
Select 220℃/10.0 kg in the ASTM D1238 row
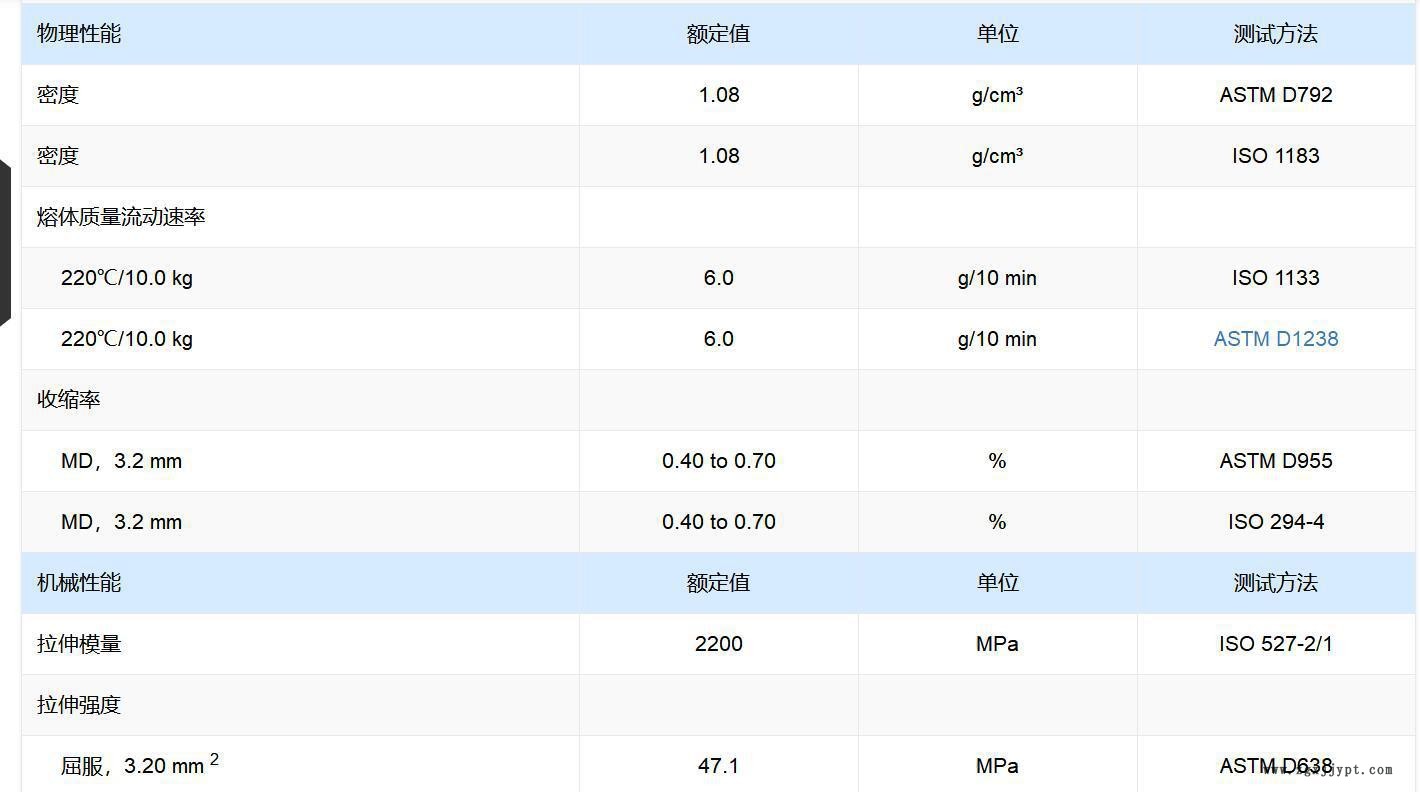(x=127, y=339)
